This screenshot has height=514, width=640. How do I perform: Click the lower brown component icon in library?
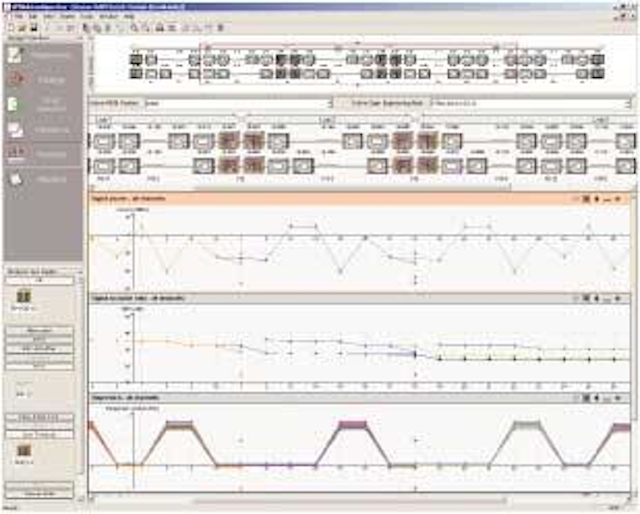[24, 450]
